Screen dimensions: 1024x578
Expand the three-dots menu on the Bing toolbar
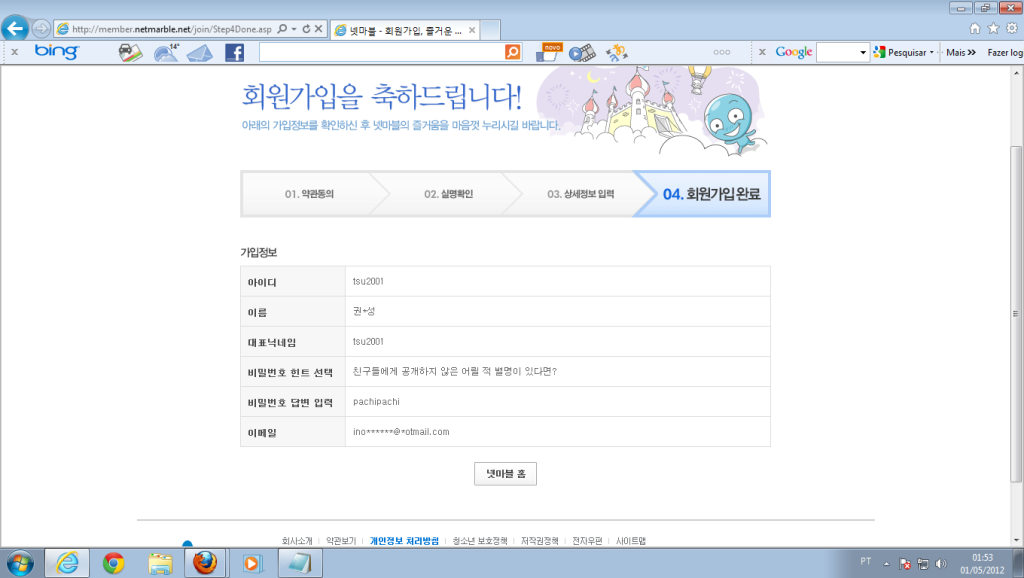coord(724,51)
